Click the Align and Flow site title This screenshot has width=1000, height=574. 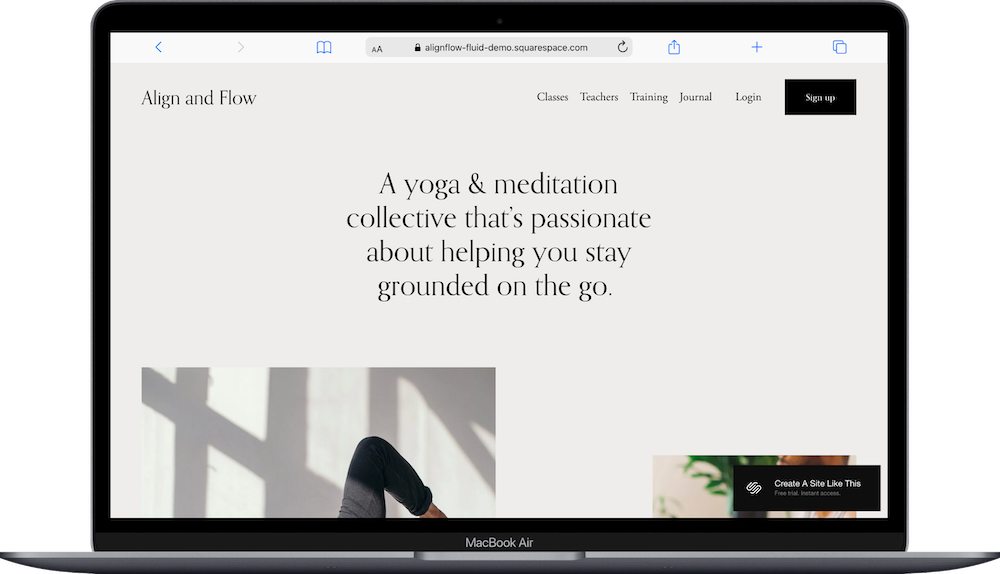coord(199,98)
